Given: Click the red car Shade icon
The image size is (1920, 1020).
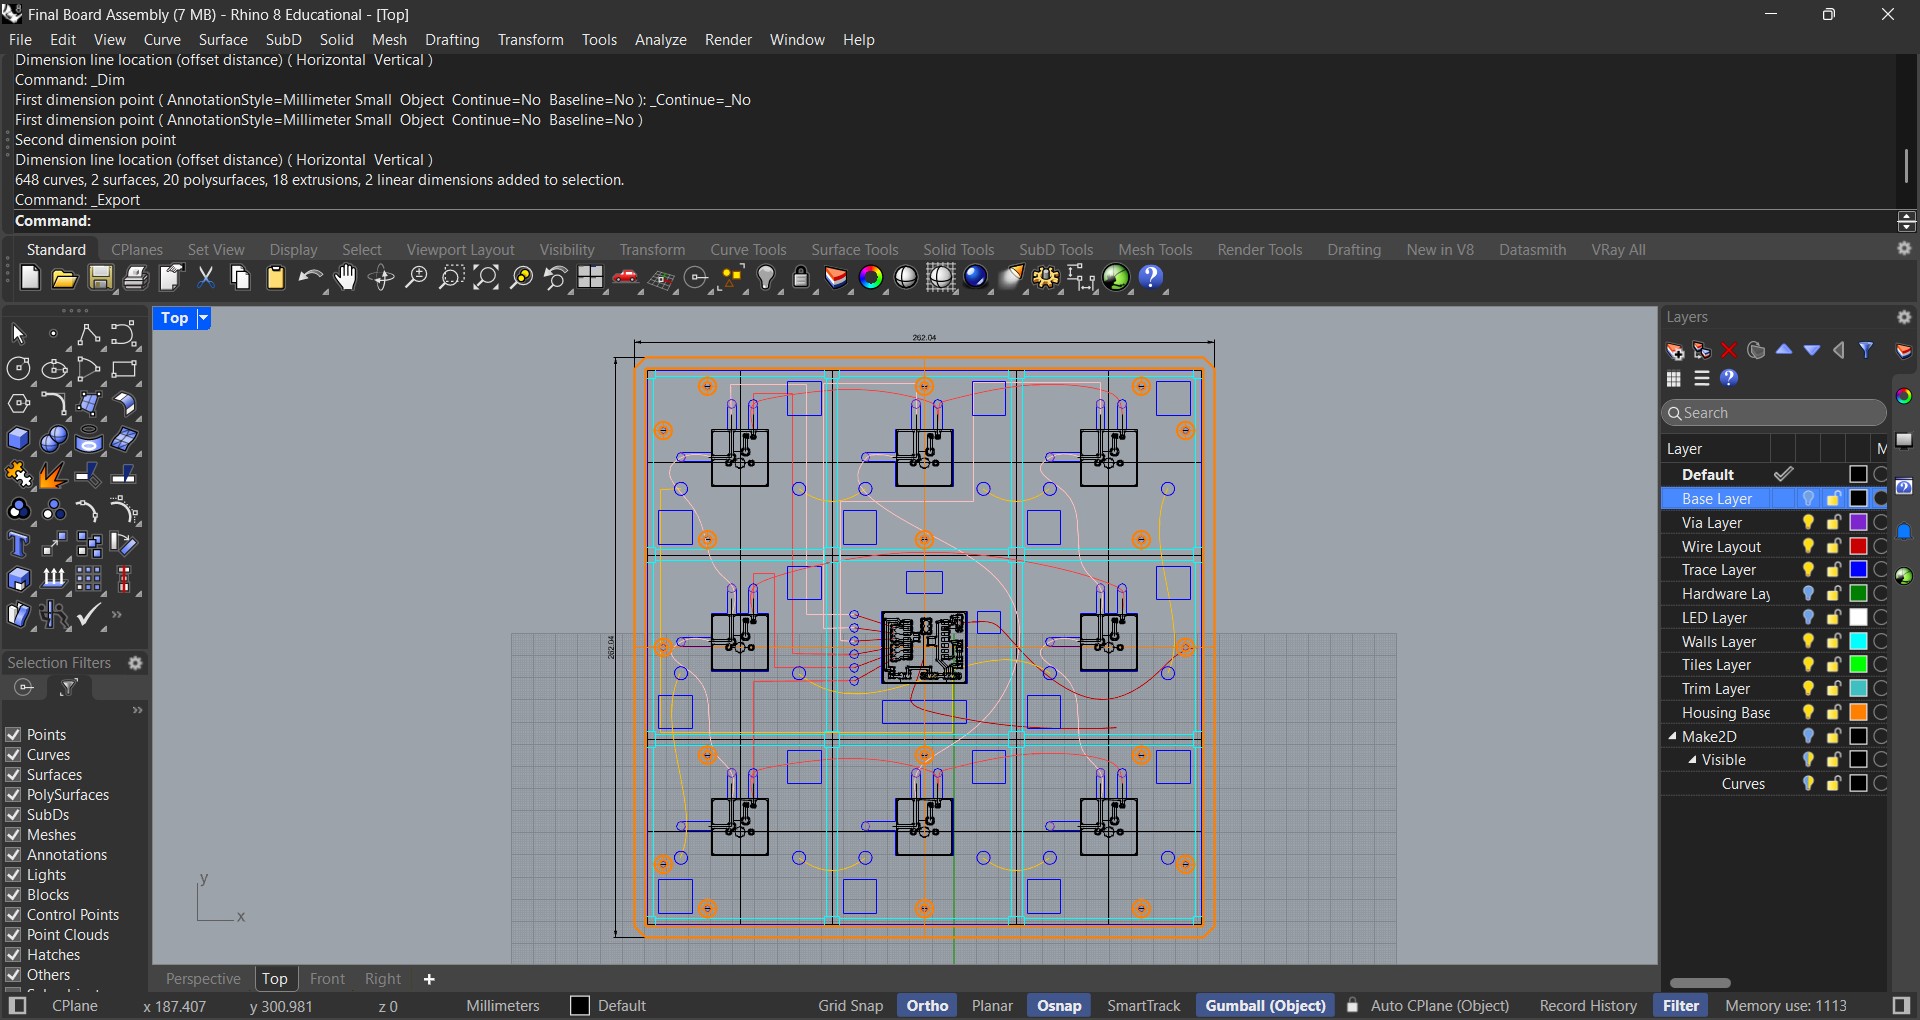Looking at the screenshot, I should coord(626,278).
